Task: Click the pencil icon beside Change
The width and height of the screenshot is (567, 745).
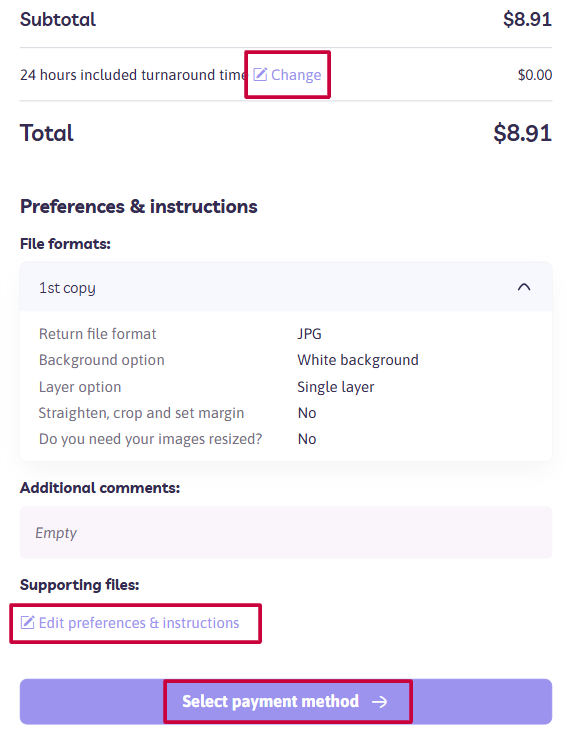Action: pyautogui.click(x=260, y=75)
